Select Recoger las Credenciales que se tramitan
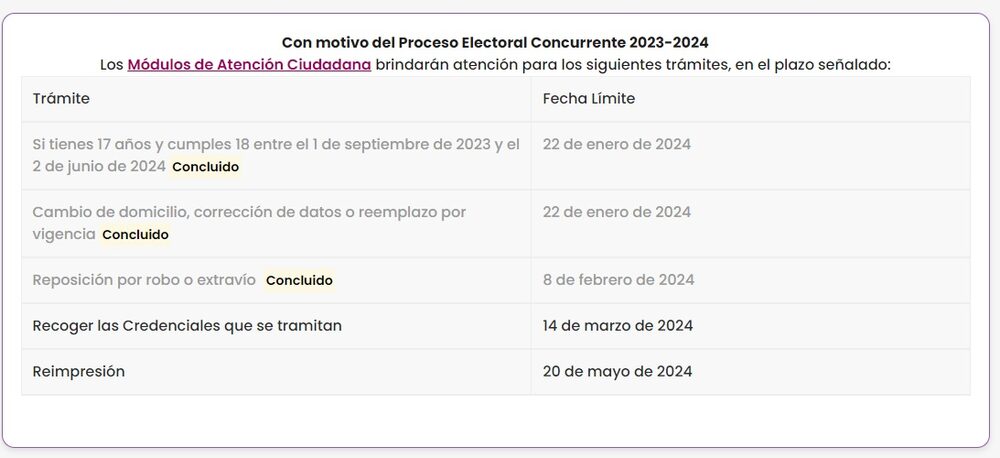Image resolution: width=1000 pixels, height=458 pixels. click(187, 326)
